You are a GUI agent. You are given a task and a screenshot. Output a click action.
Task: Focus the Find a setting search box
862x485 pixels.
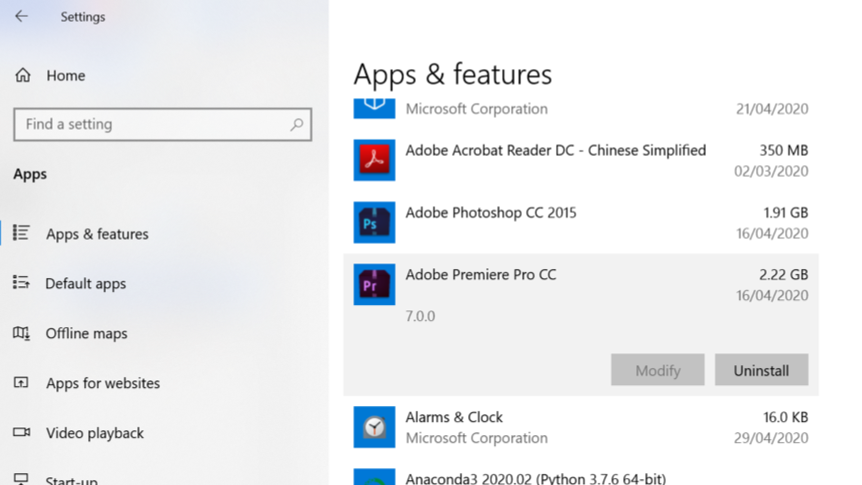[x=150, y=125]
